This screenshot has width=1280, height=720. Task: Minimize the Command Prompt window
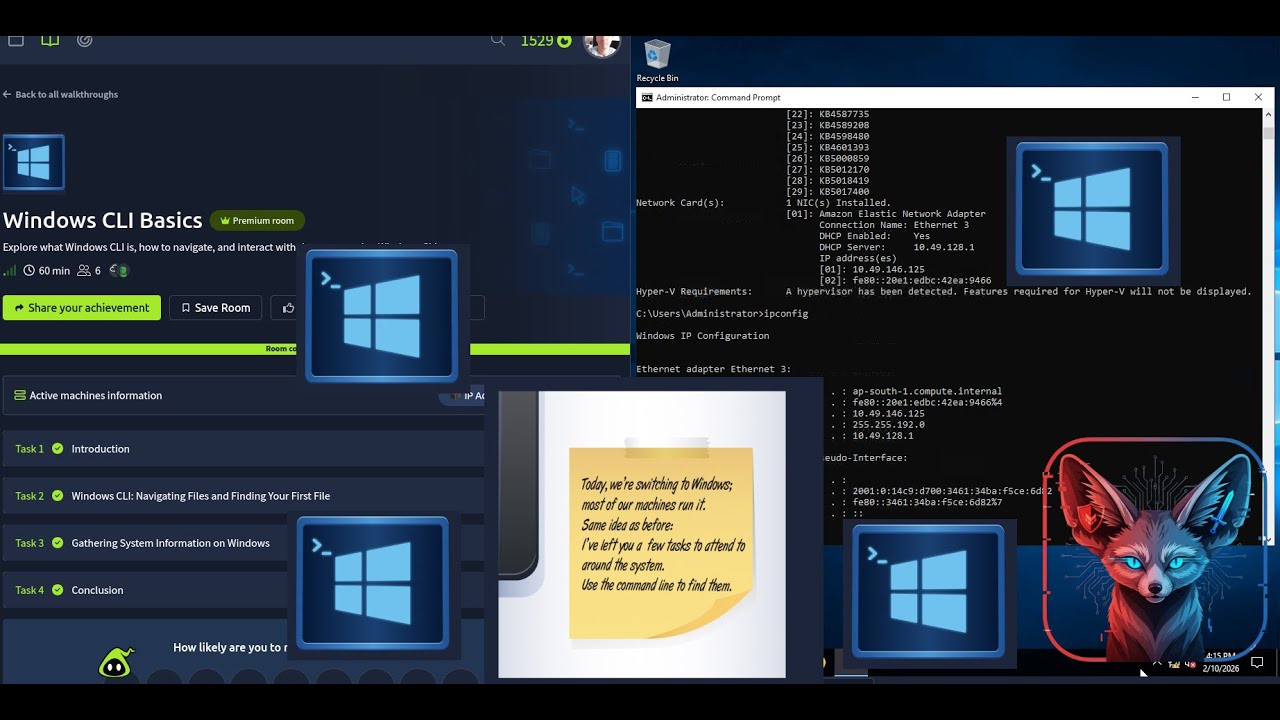tap(1195, 98)
